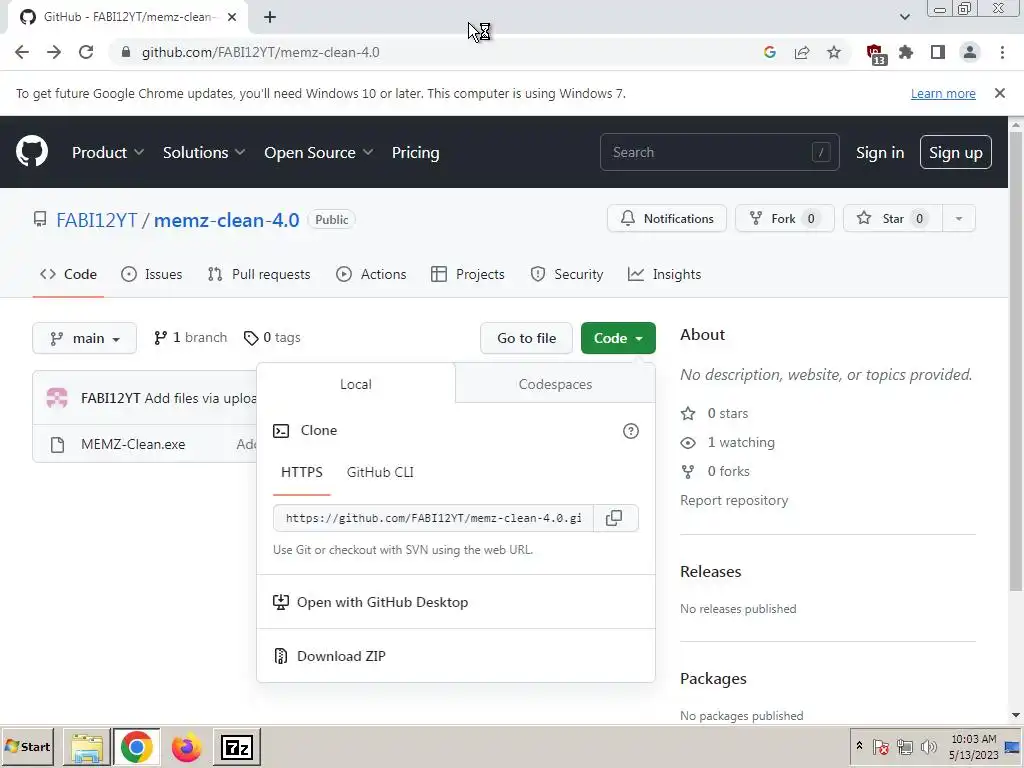
Task: Star the repository
Action: pyautogui.click(x=893, y=219)
